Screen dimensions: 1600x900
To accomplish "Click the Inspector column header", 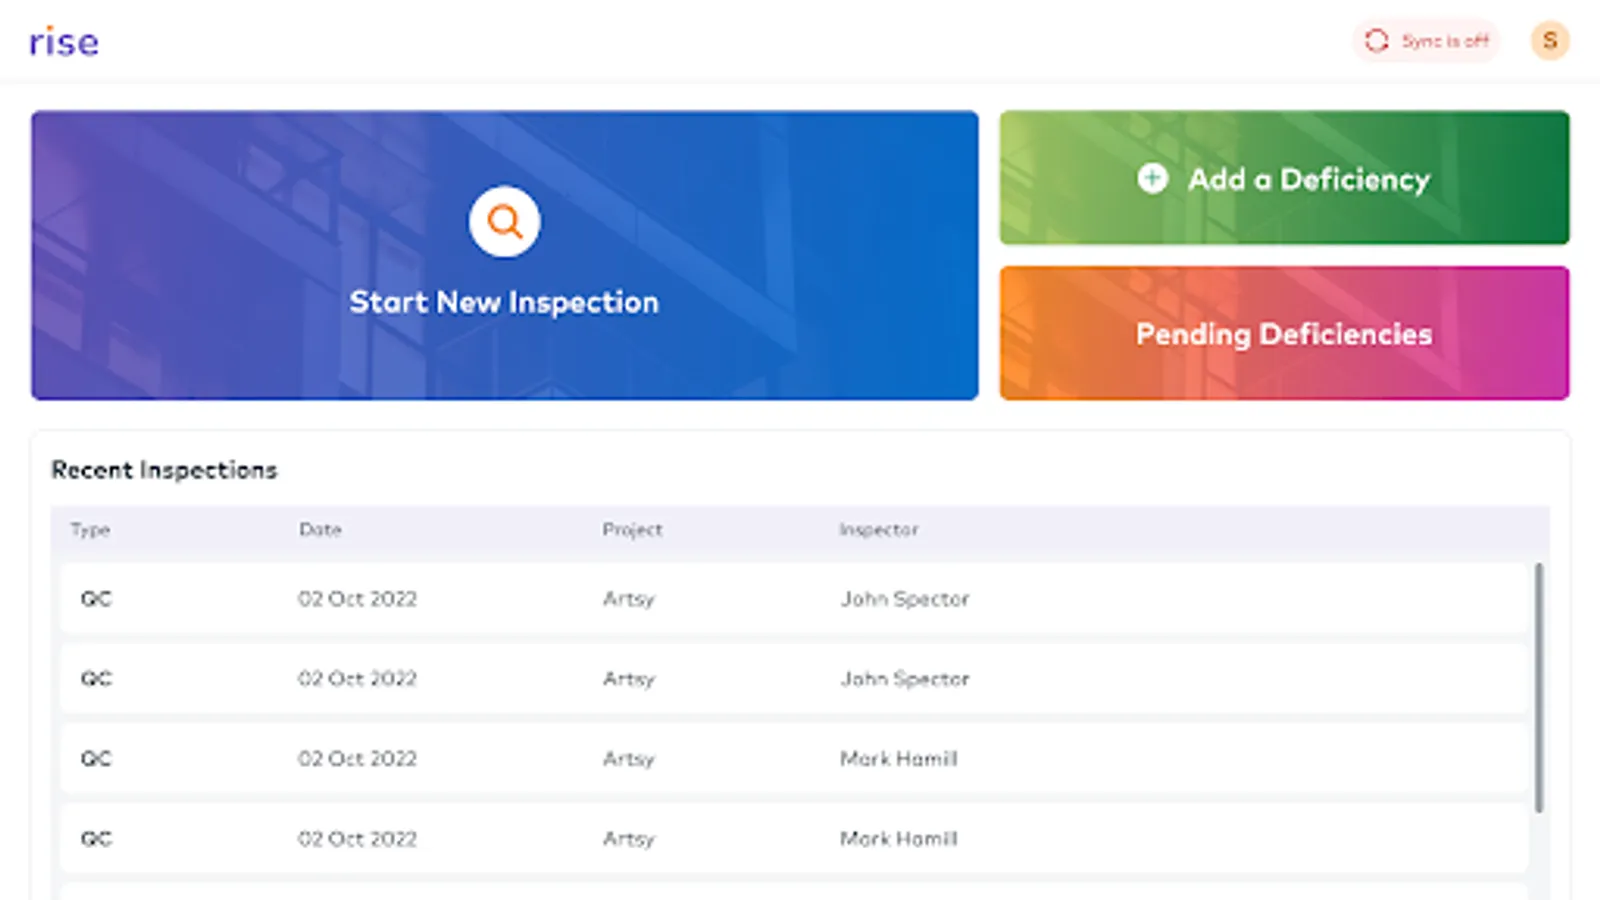I will point(878,530).
